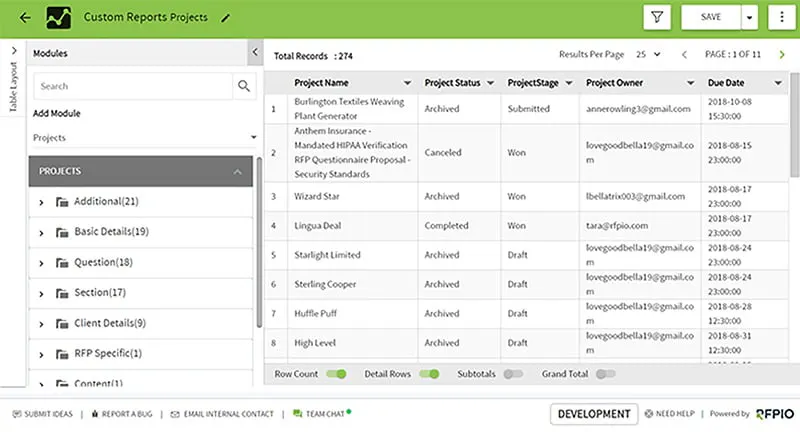
Task: Open the Due Date column dropdown
Action: click(778, 83)
